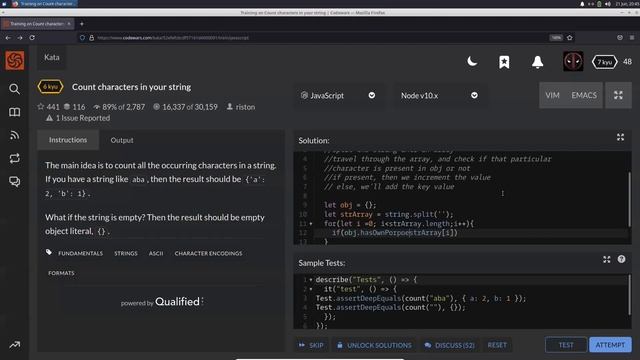Click the 116 collections icon

click(67, 107)
